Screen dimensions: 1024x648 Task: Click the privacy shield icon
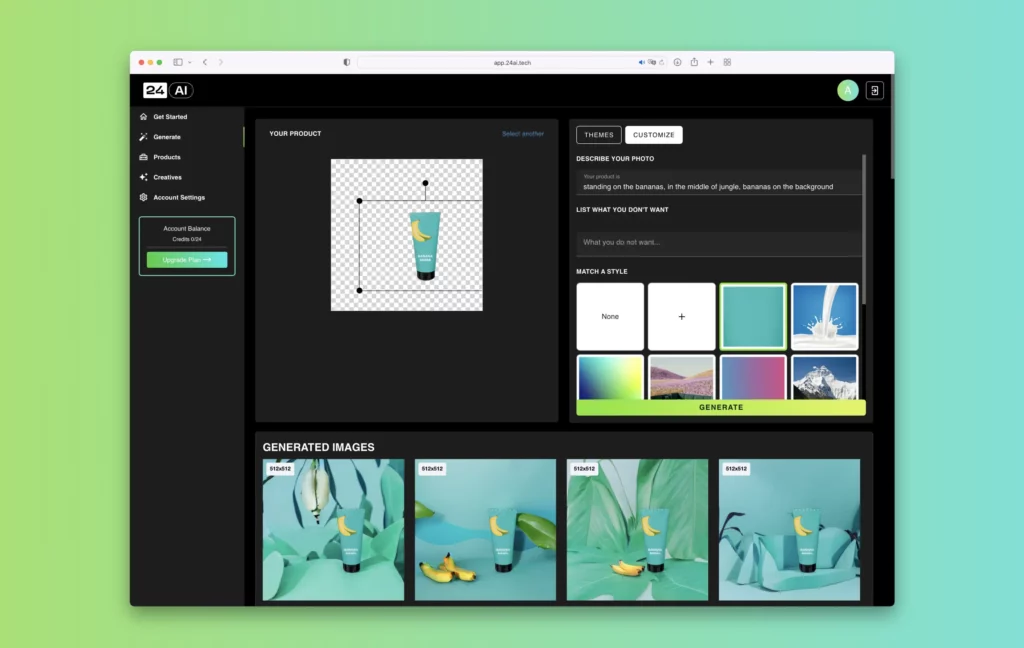pos(347,62)
